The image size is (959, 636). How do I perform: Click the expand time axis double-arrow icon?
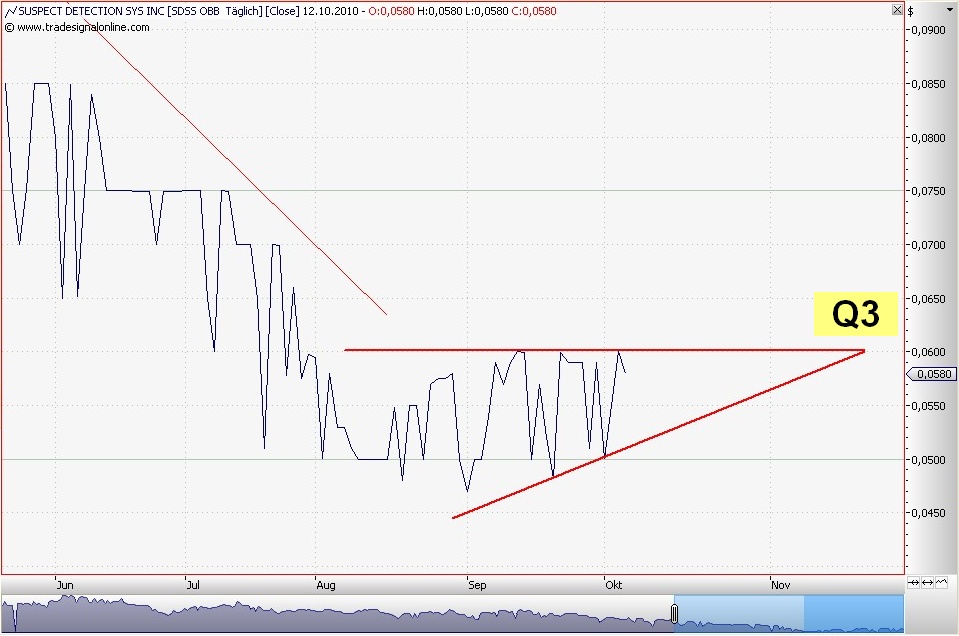(928, 582)
